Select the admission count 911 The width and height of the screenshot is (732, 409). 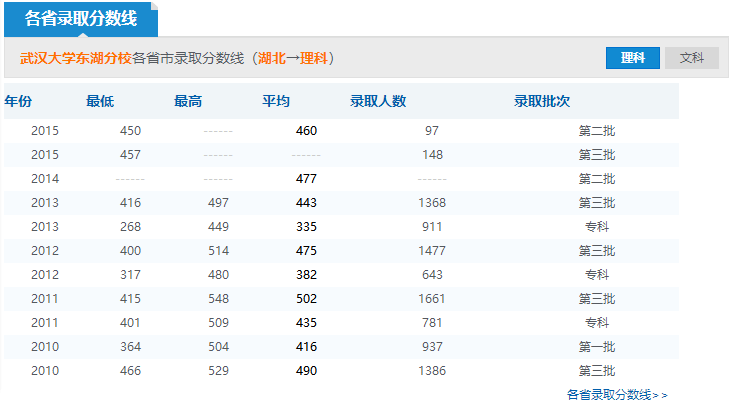point(432,227)
